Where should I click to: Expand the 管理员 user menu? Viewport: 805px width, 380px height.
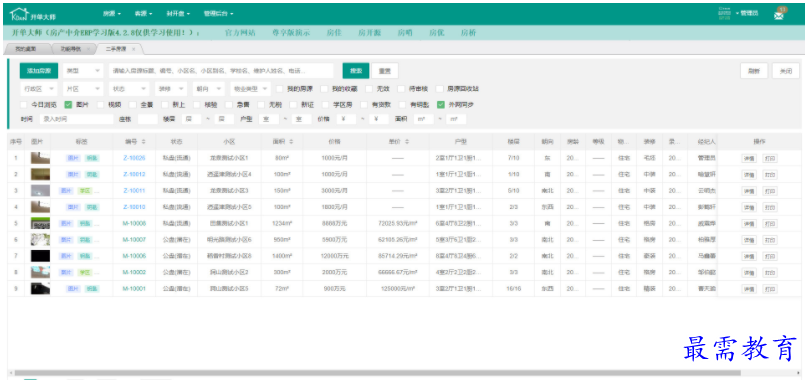[x=747, y=13]
